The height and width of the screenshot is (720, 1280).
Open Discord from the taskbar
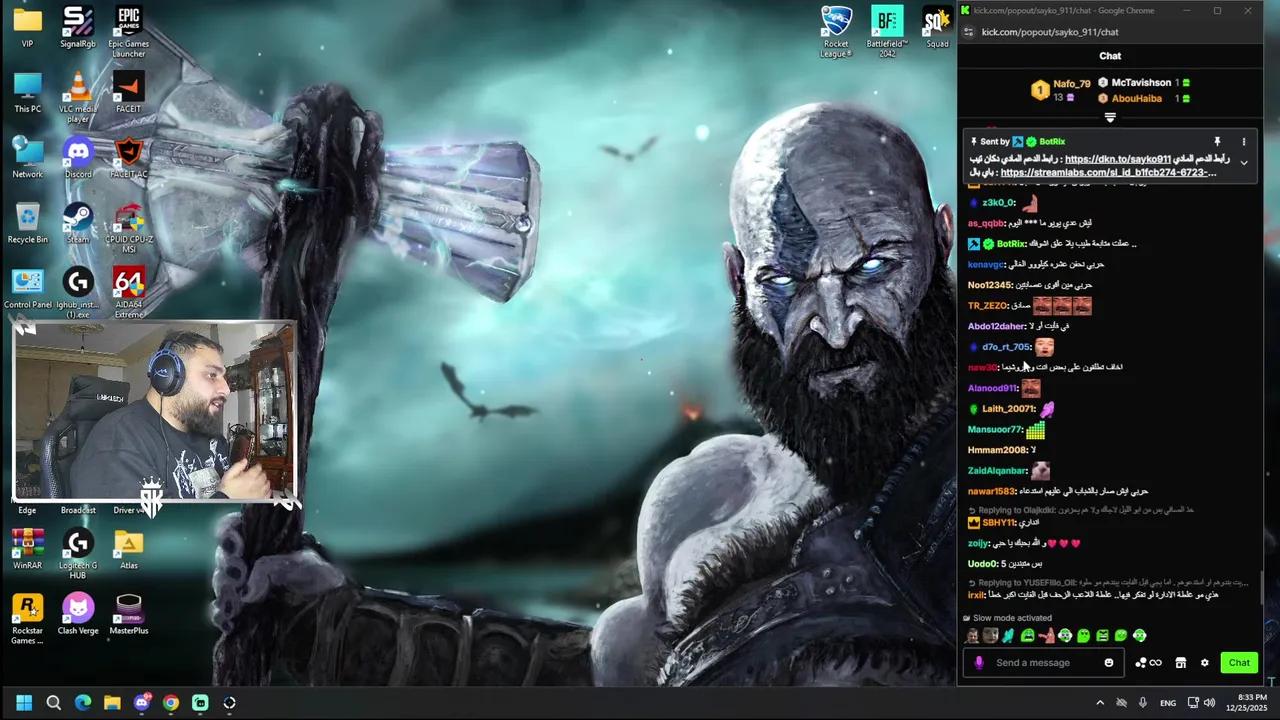tap(142, 702)
